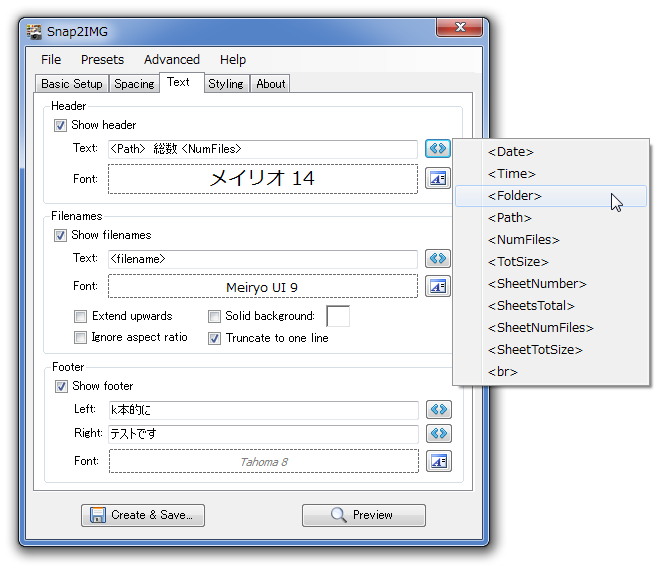Open the Help menu

coord(233,60)
